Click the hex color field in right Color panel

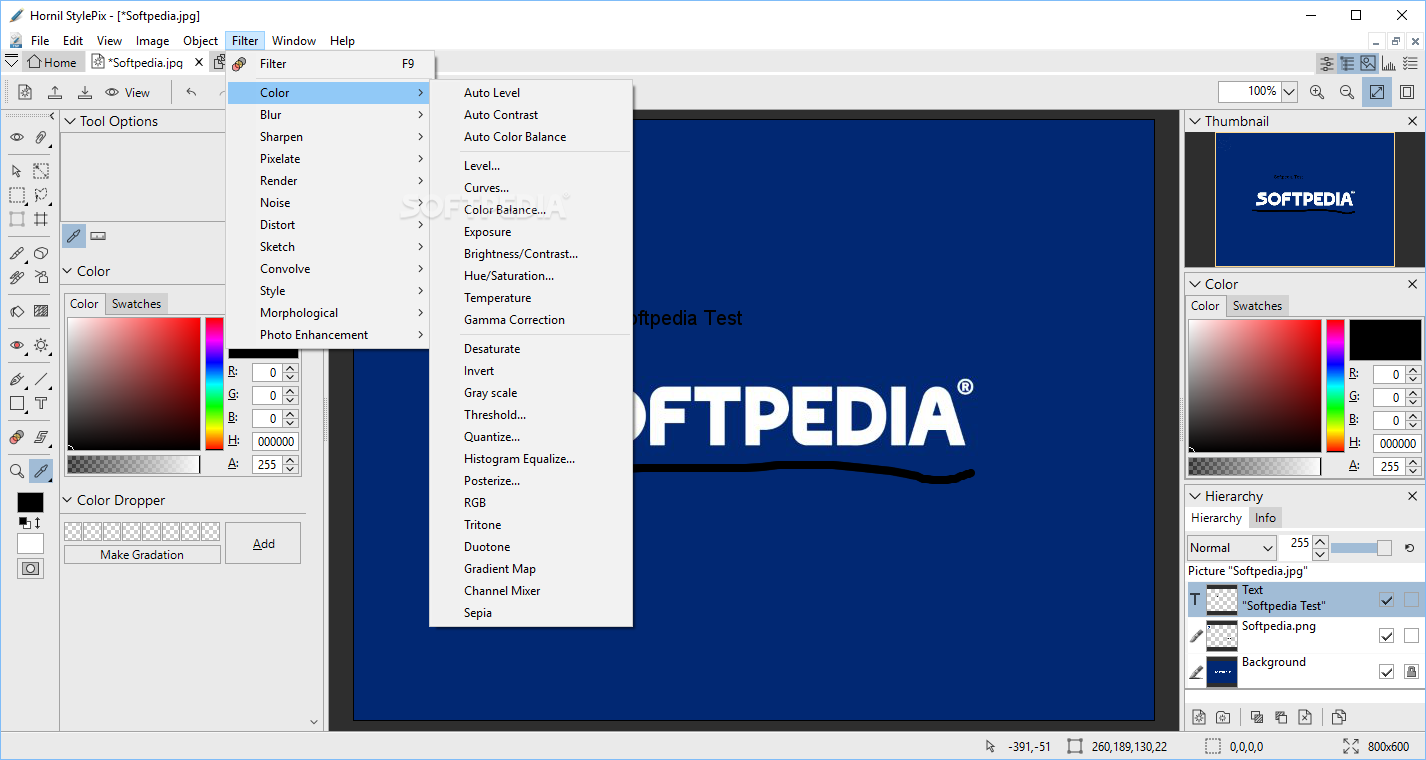pos(1397,443)
